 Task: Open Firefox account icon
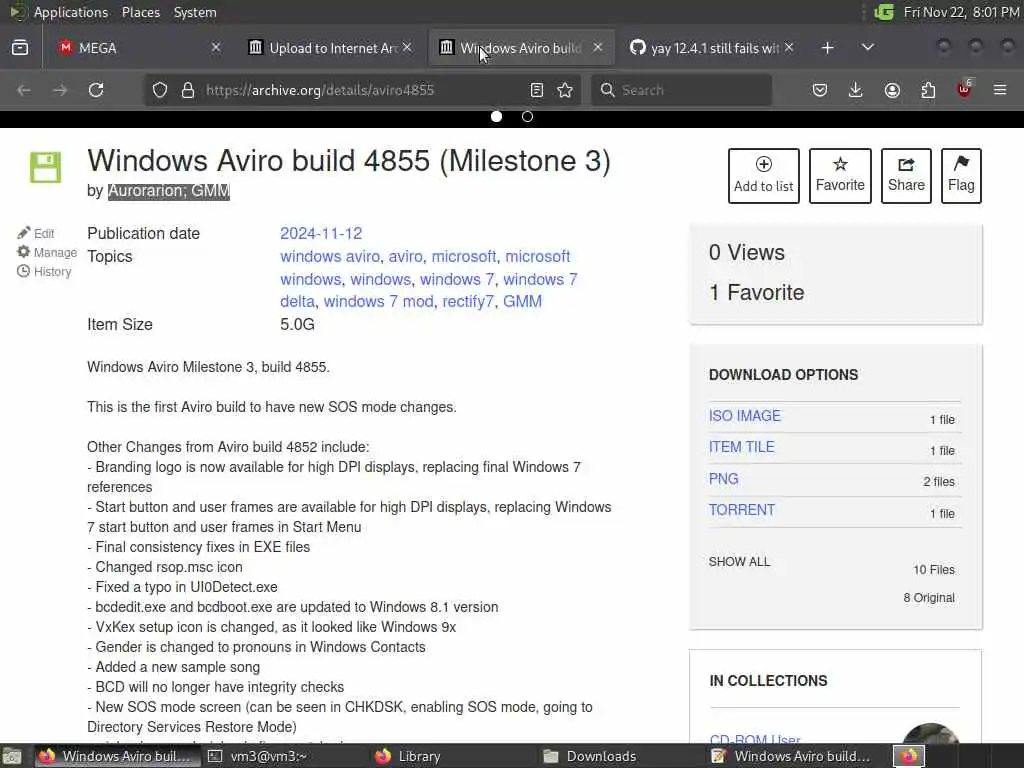892,90
